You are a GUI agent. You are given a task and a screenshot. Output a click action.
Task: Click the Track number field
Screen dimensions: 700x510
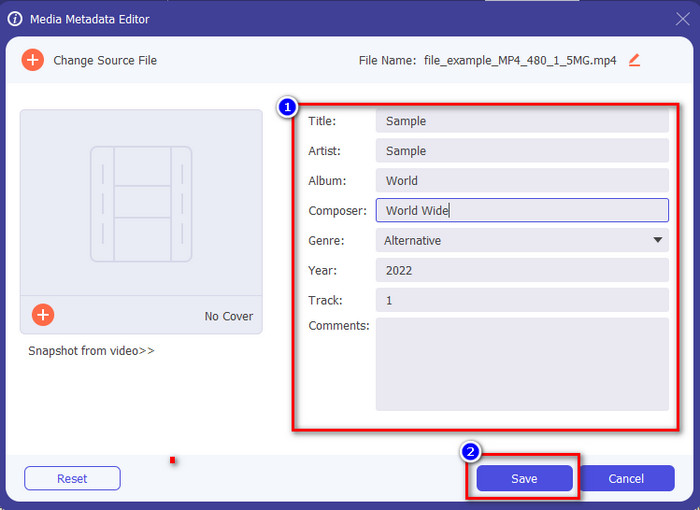coord(521,300)
